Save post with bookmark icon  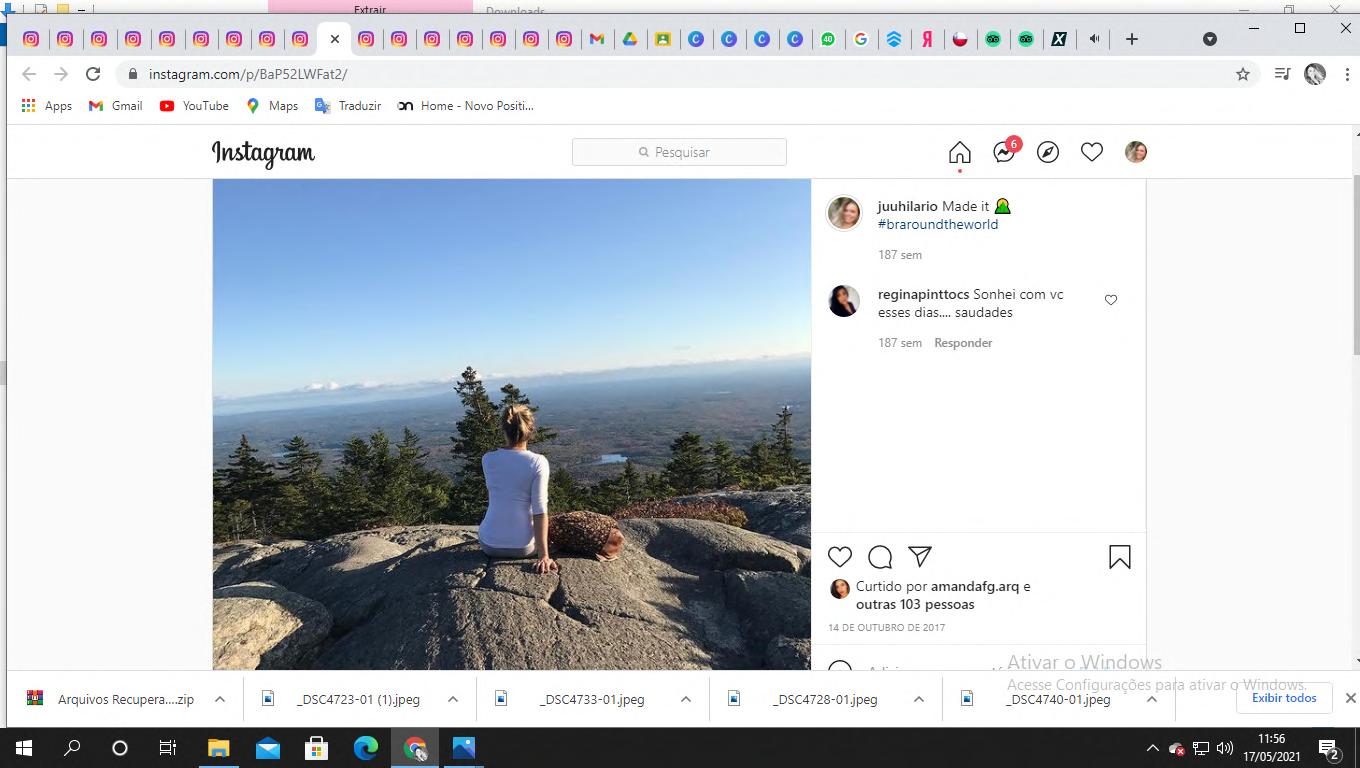[1120, 557]
